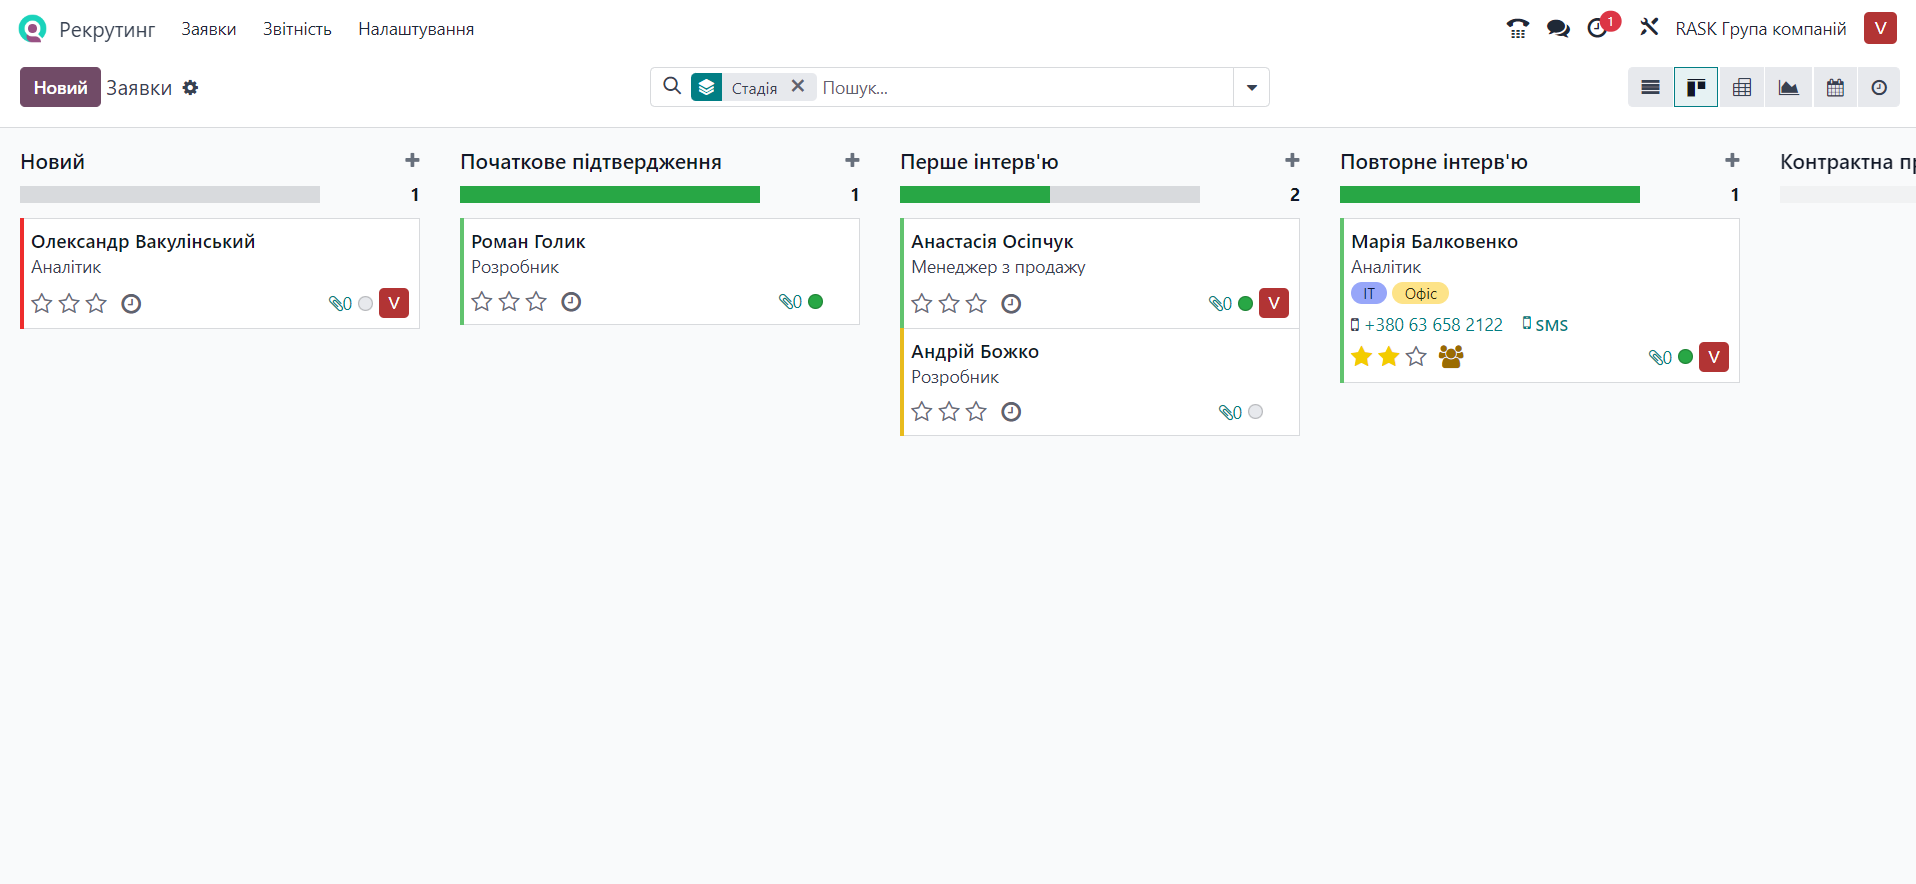Open activities clock with notification badge

(1598, 28)
